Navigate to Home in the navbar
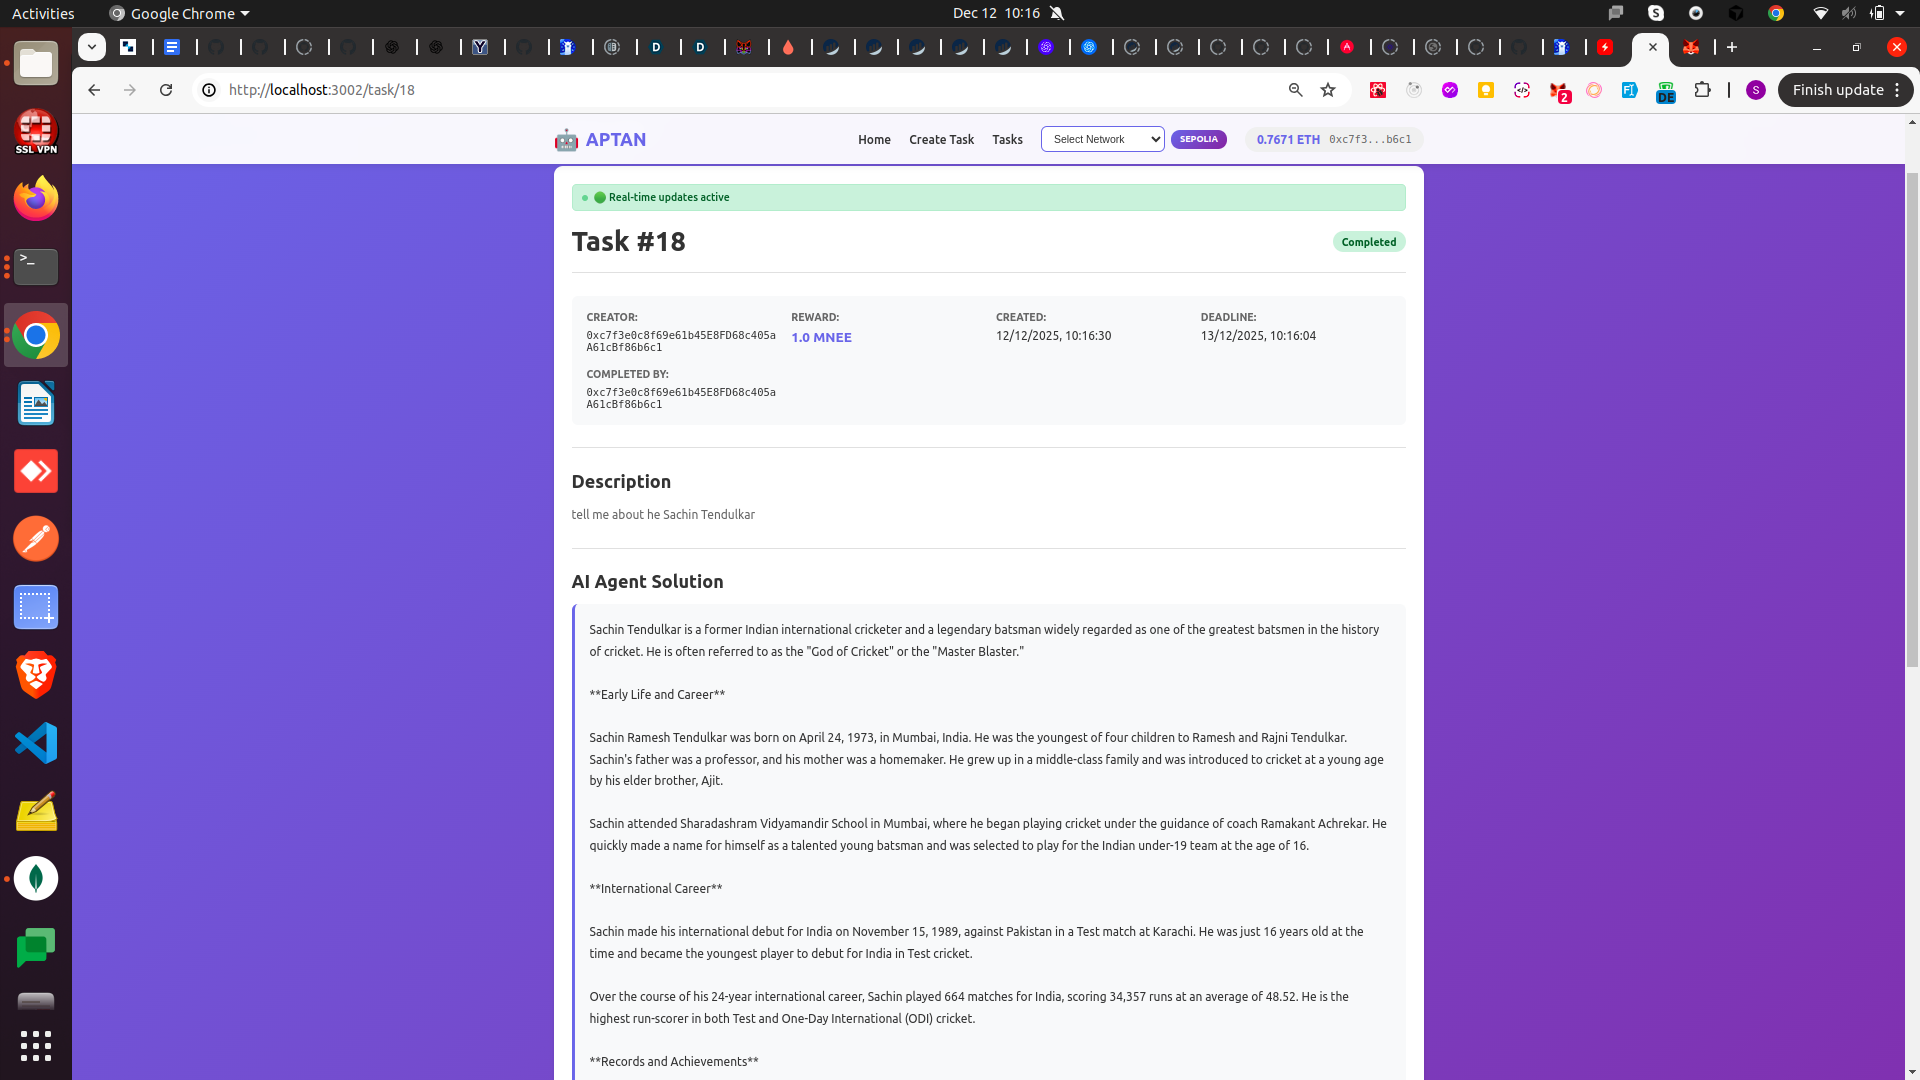Image resolution: width=1920 pixels, height=1080 pixels. [x=874, y=140]
